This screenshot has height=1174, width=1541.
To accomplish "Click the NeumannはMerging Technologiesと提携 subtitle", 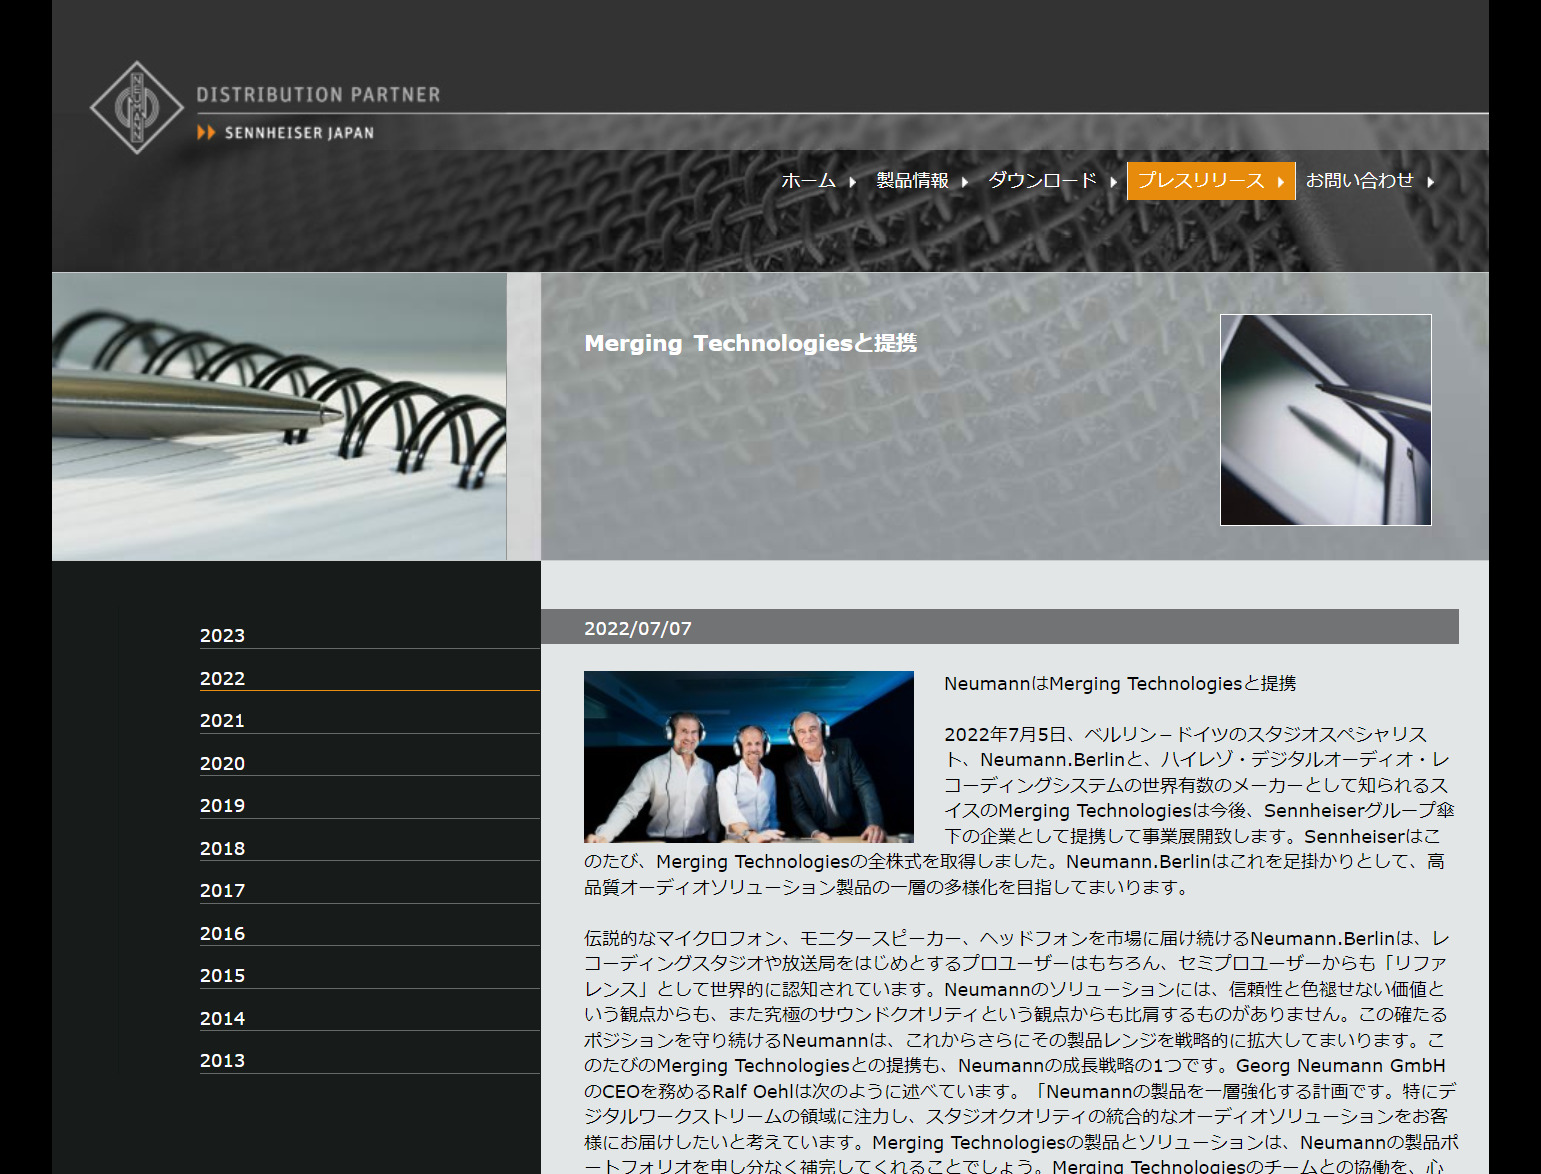I will pyautogui.click(x=1120, y=684).
